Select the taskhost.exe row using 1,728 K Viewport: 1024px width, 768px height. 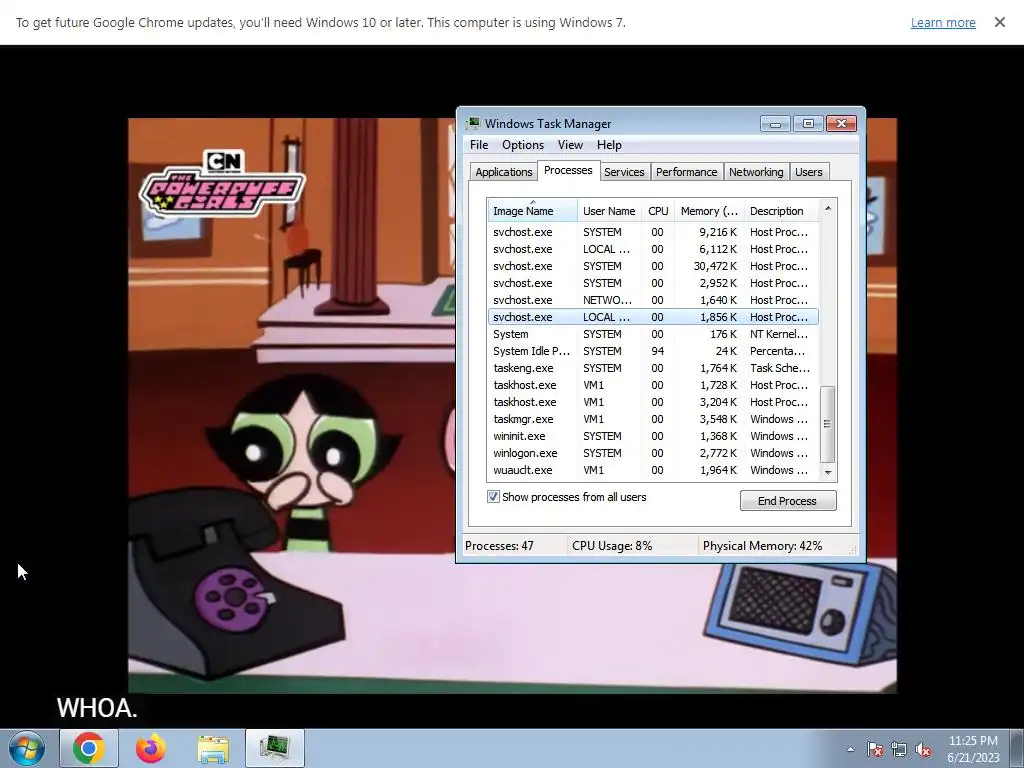[653, 385]
